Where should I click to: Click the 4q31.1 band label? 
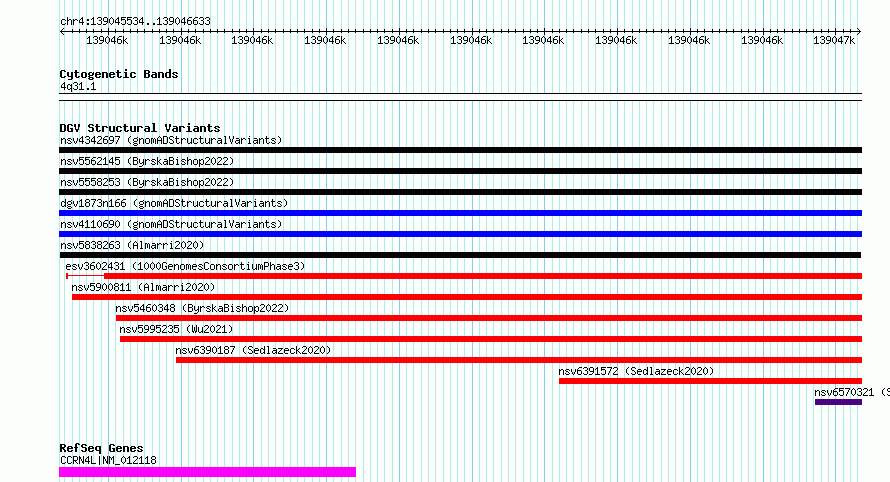[78, 86]
